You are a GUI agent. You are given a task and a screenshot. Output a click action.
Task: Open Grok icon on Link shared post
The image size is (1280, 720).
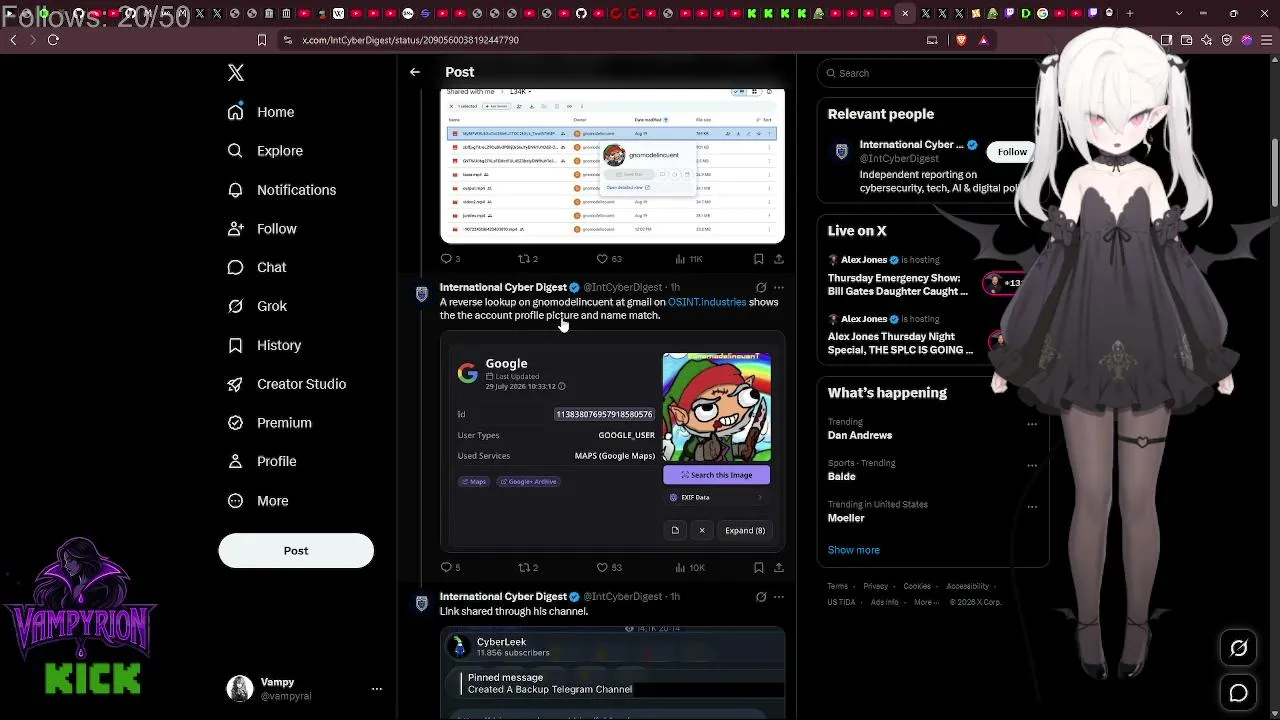pyautogui.click(x=761, y=597)
